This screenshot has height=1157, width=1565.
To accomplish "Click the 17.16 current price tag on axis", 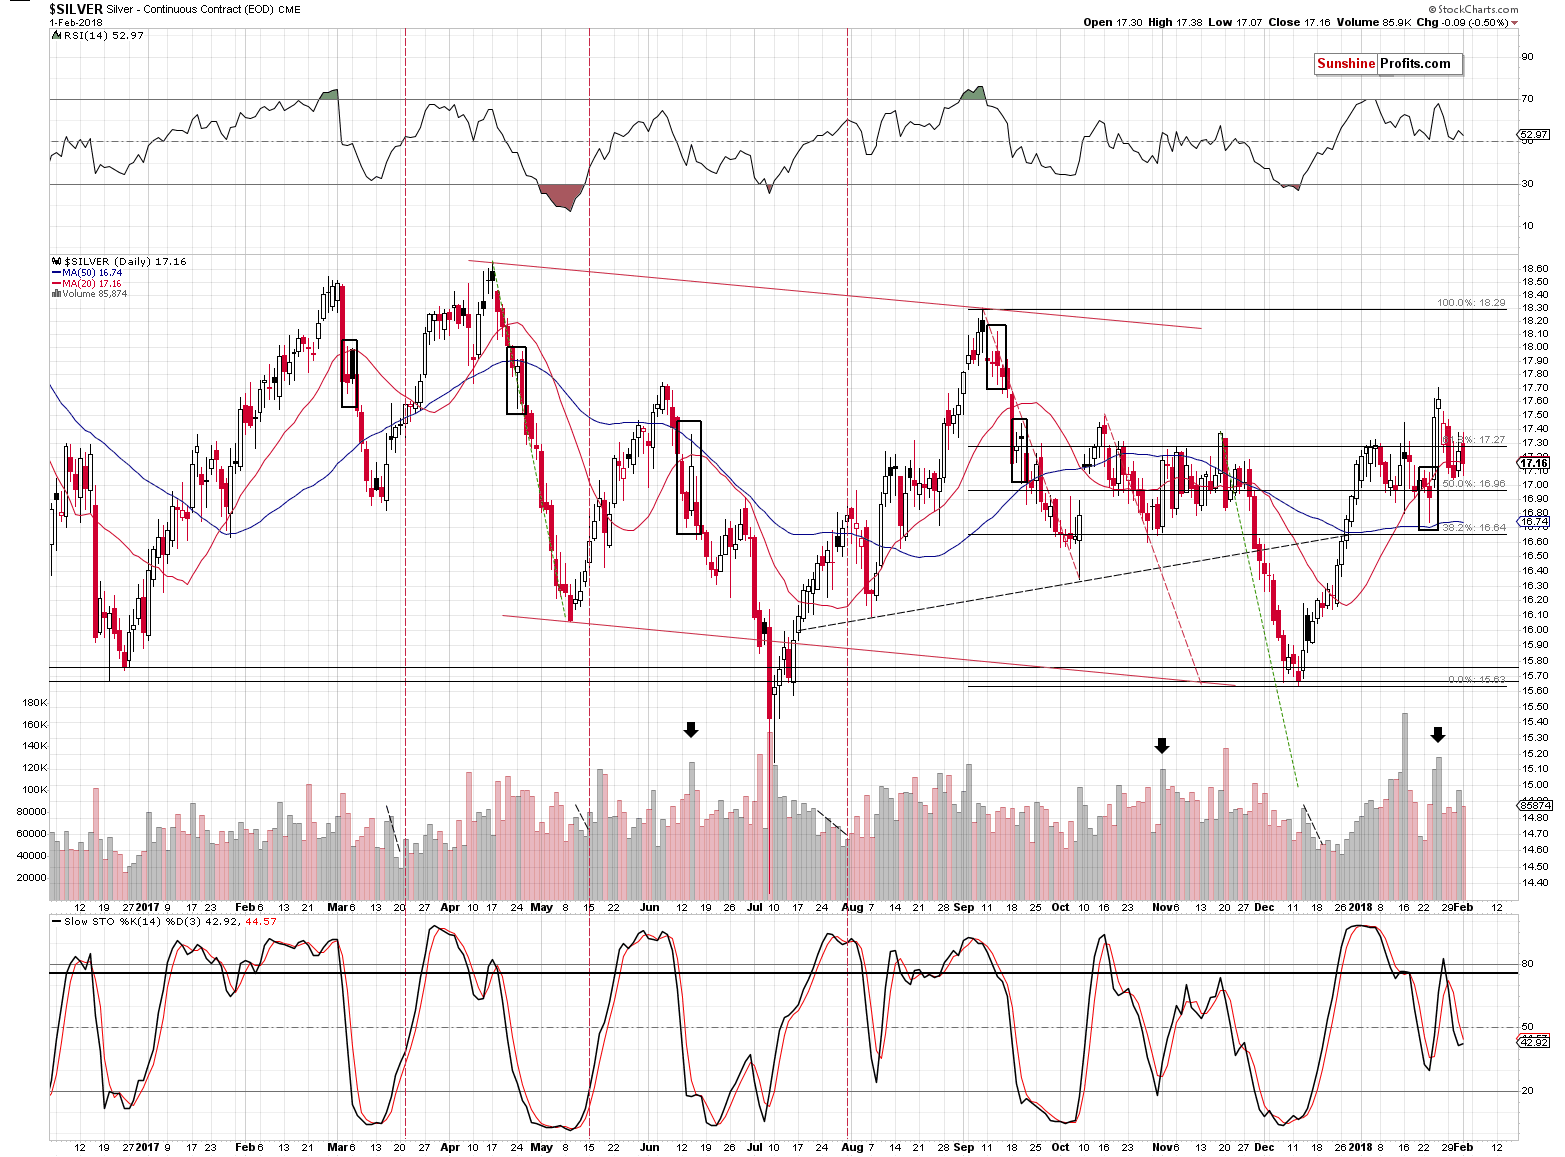I will pyautogui.click(x=1534, y=463).
